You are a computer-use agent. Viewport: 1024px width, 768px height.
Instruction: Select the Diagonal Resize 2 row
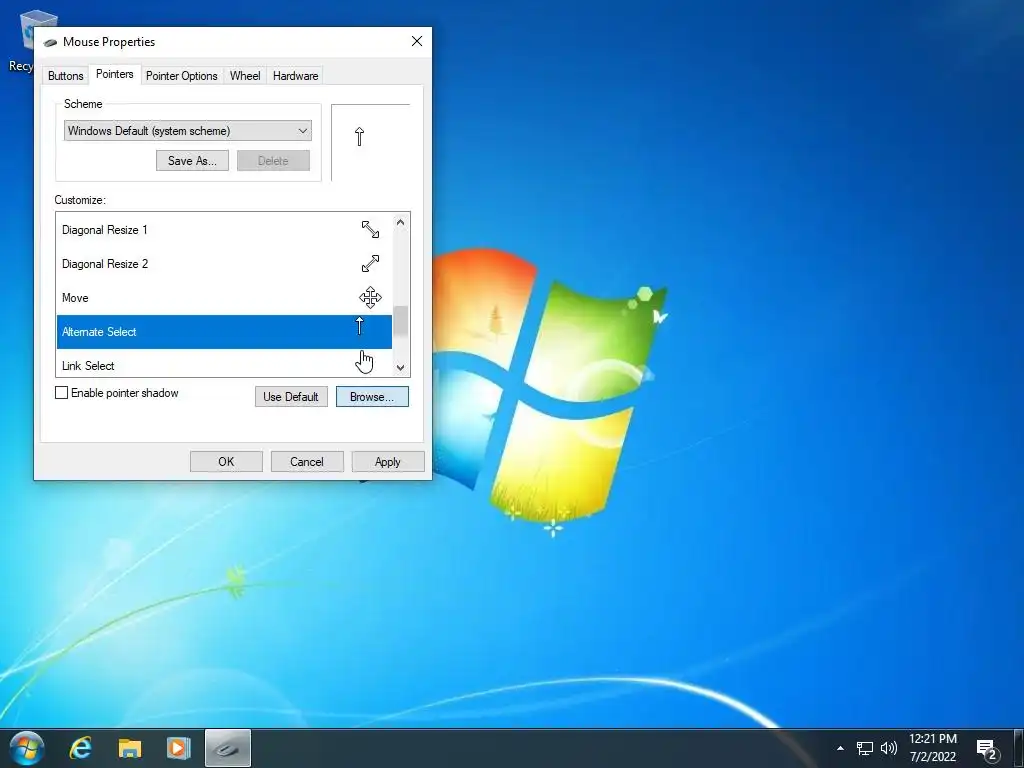point(224,264)
